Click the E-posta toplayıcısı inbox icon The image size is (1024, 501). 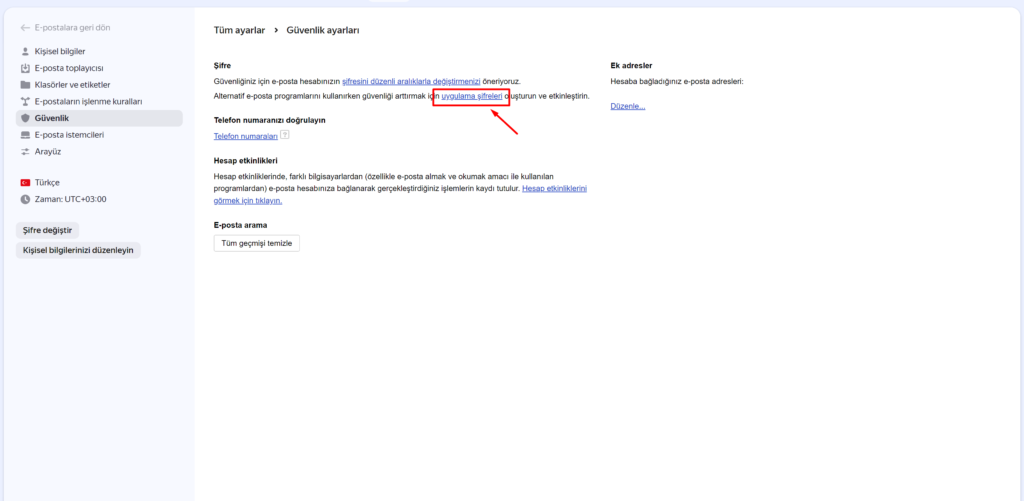[x=26, y=68]
